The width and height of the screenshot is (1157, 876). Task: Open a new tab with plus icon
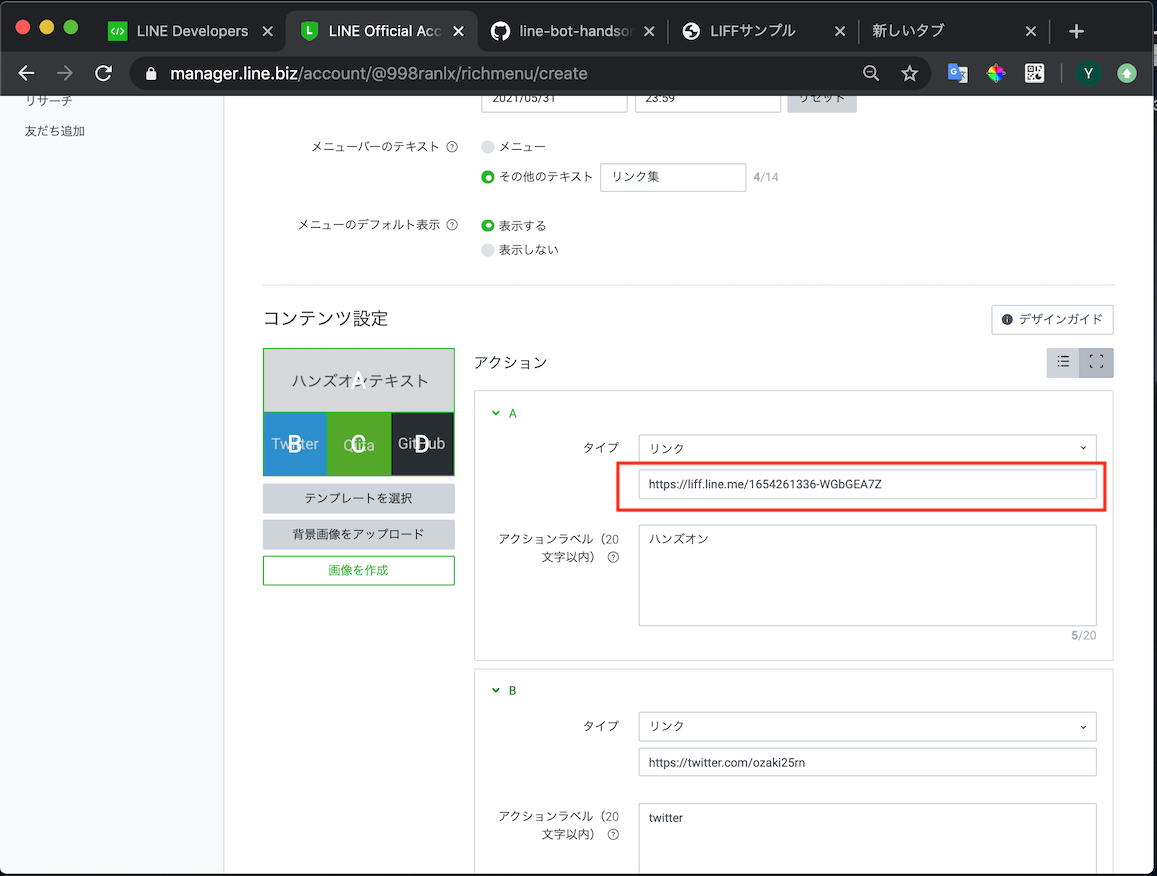pyautogui.click(x=1076, y=31)
